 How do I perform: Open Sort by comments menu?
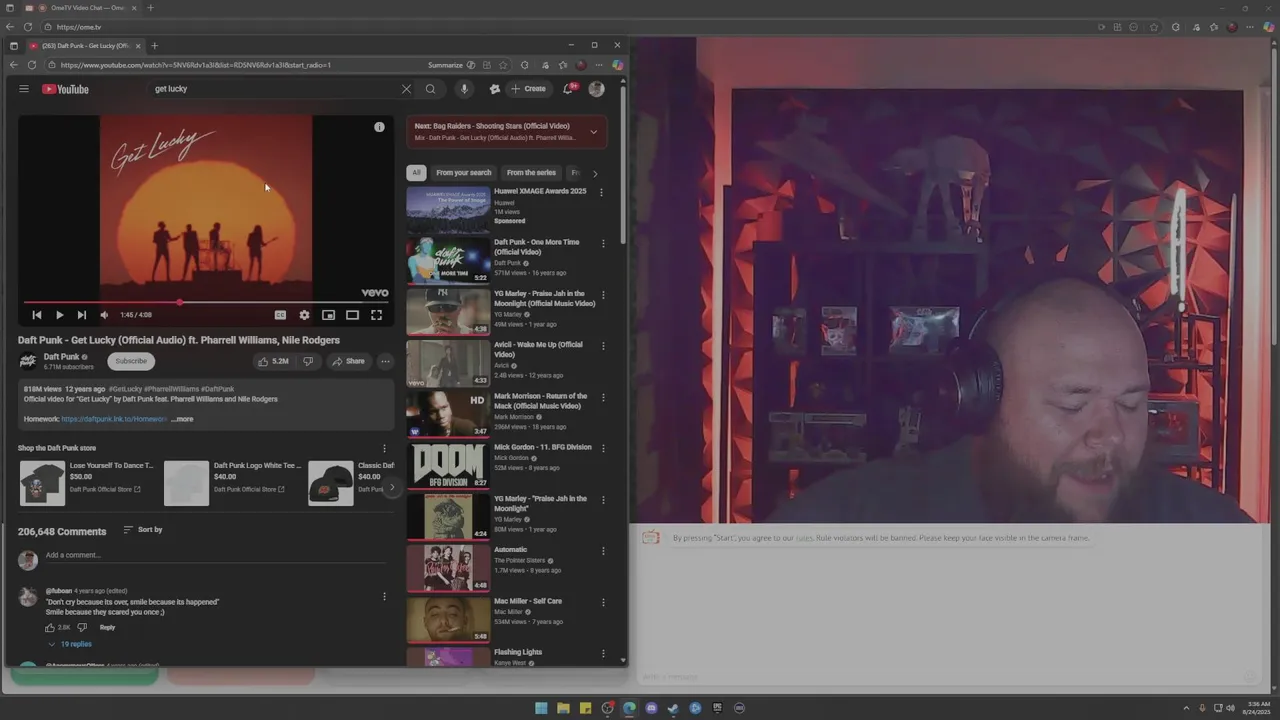143,530
